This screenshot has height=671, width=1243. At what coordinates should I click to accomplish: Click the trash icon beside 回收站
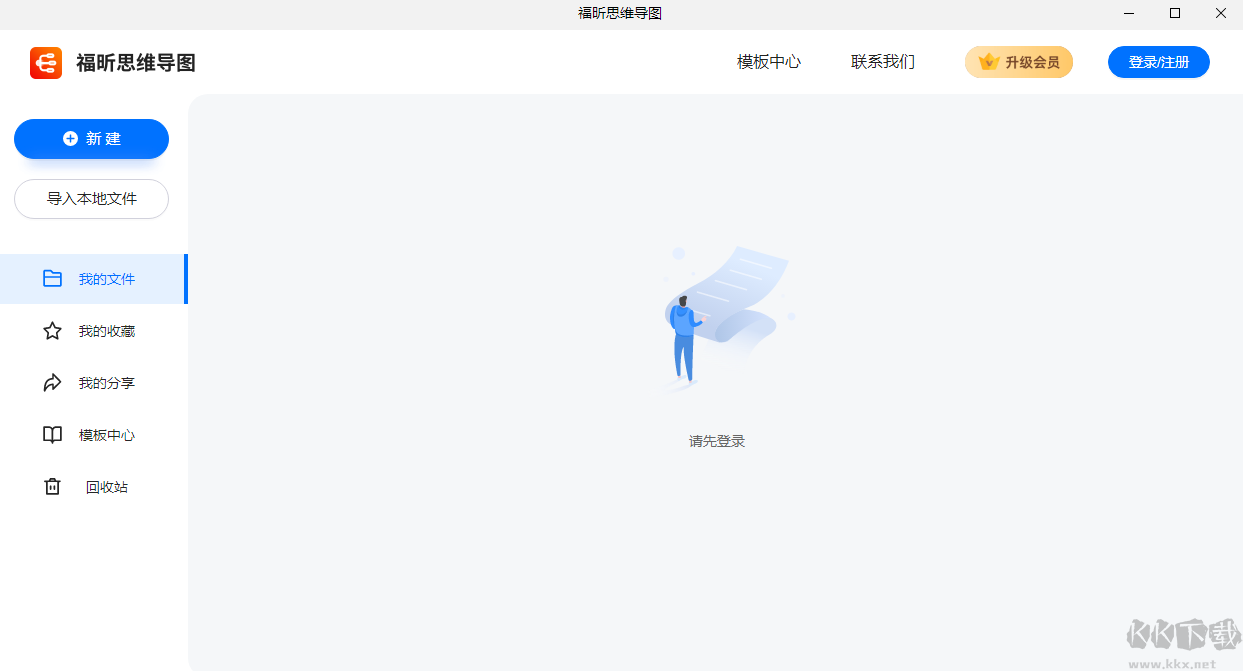pyautogui.click(x=52, y=487)
